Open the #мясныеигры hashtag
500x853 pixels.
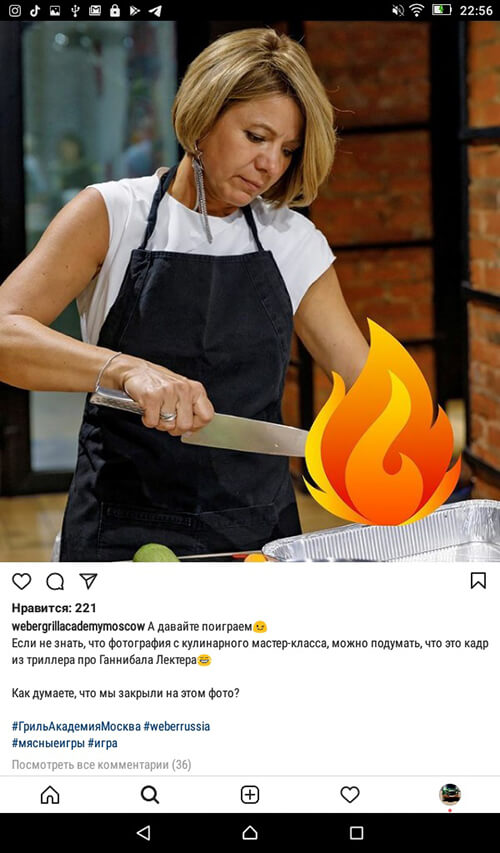48,743
